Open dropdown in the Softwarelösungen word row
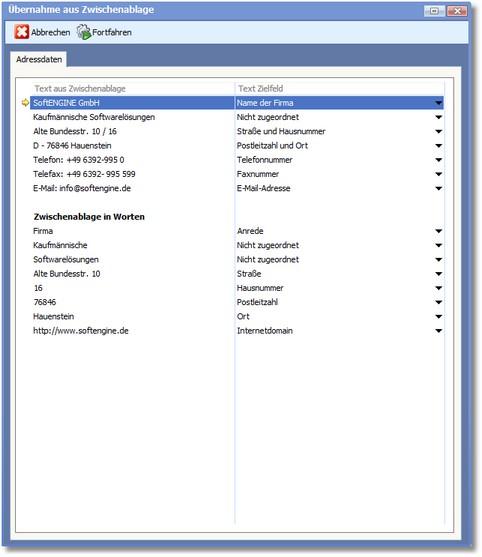This screenshot has width=482, height=557. (x=439, y=260)
